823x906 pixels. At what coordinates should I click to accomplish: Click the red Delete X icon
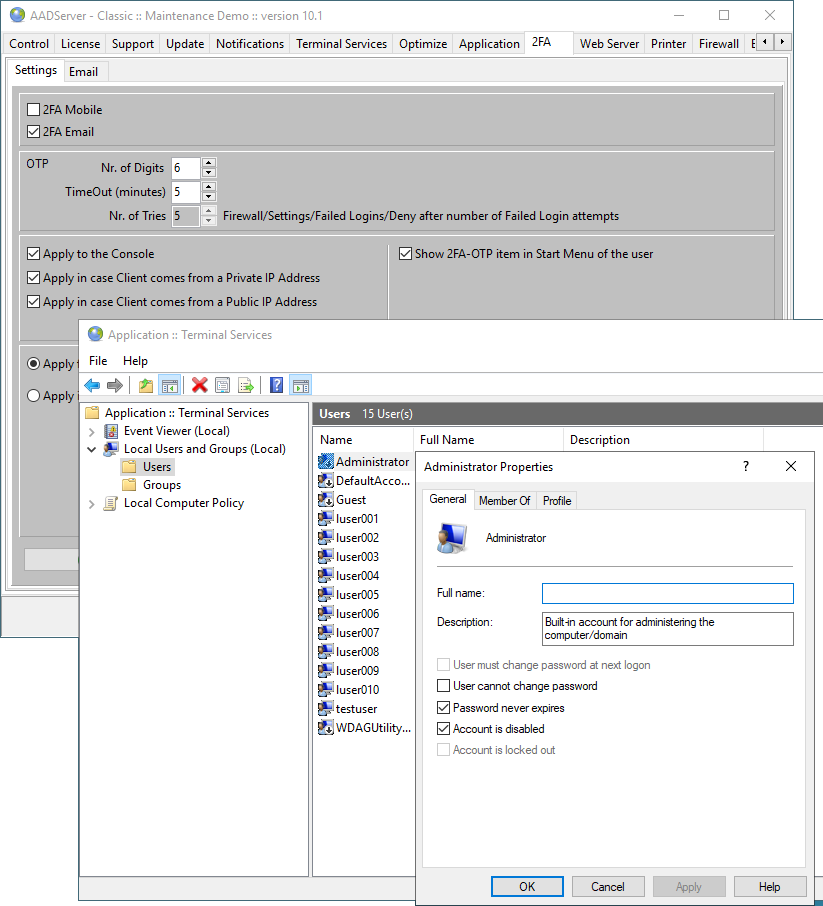pyautogui.click(x=199, y=385)
